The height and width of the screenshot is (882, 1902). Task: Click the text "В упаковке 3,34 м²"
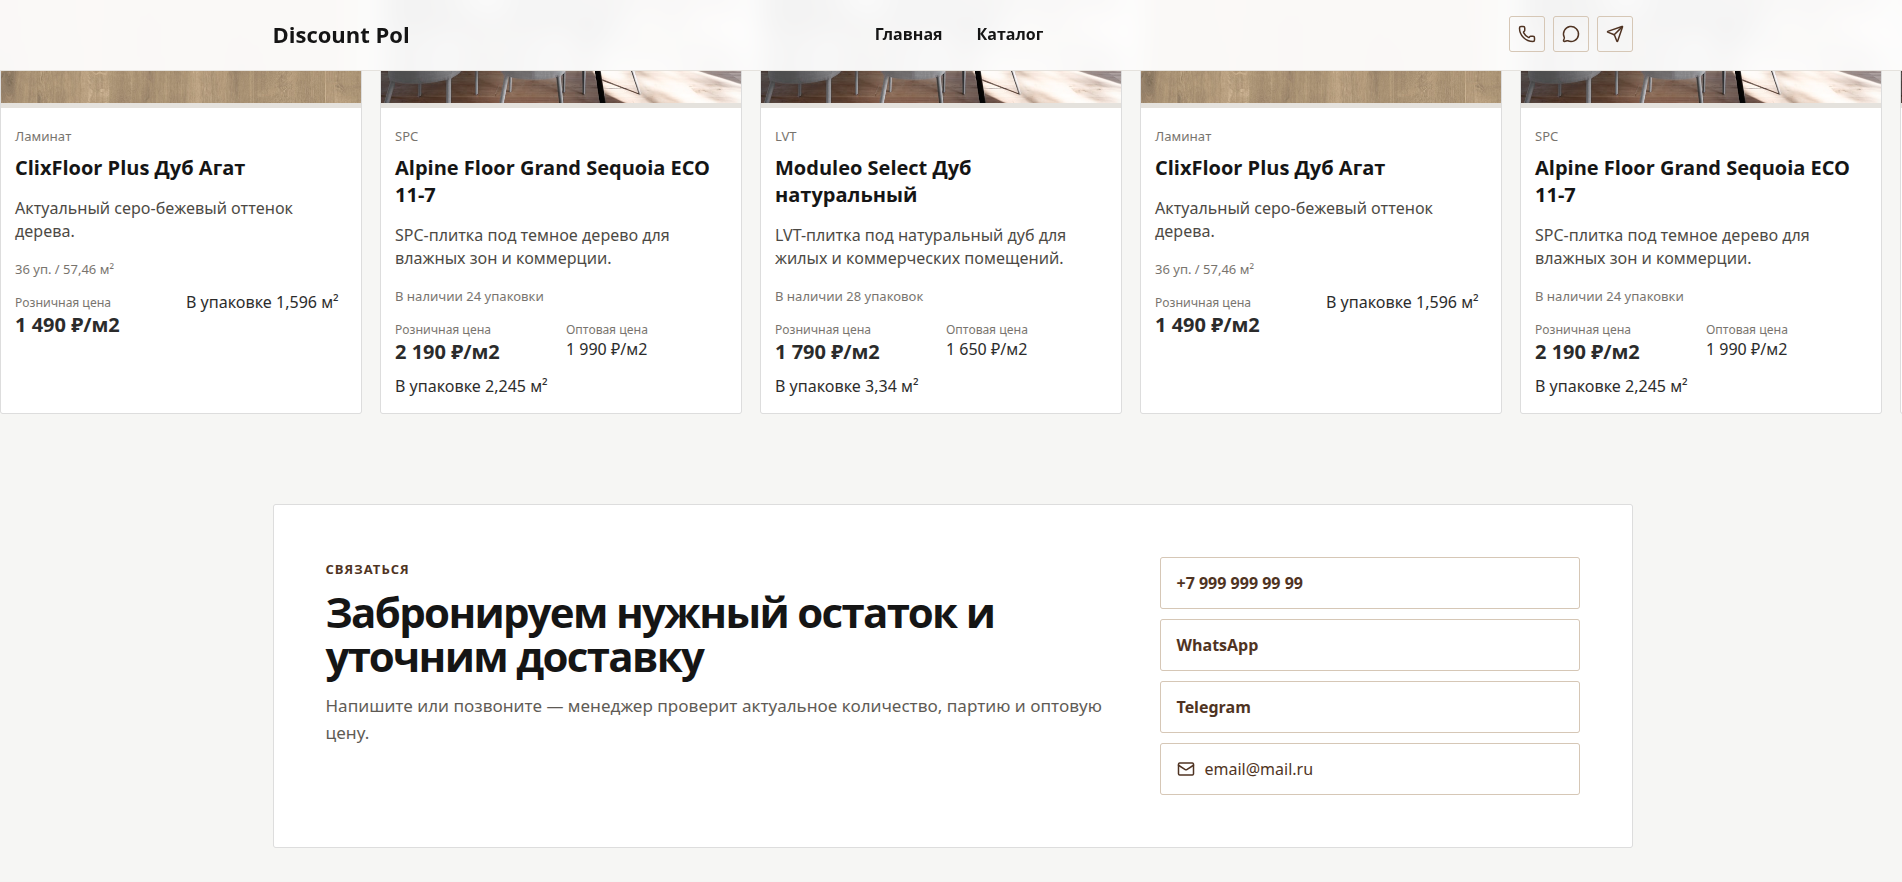click(x=846, y=386)
